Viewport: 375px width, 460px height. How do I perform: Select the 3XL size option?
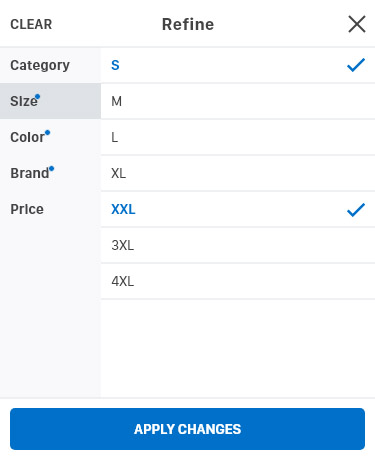point(238,246)
